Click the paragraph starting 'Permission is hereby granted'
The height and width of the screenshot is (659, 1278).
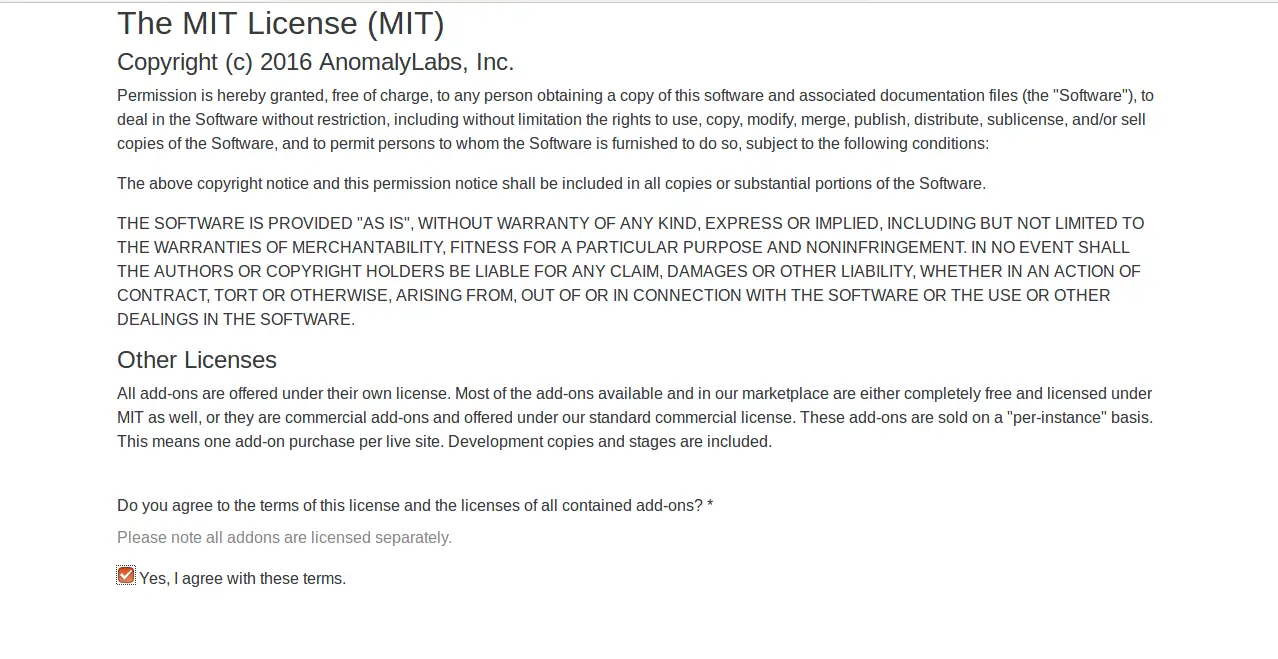click(x=635, y=119)
